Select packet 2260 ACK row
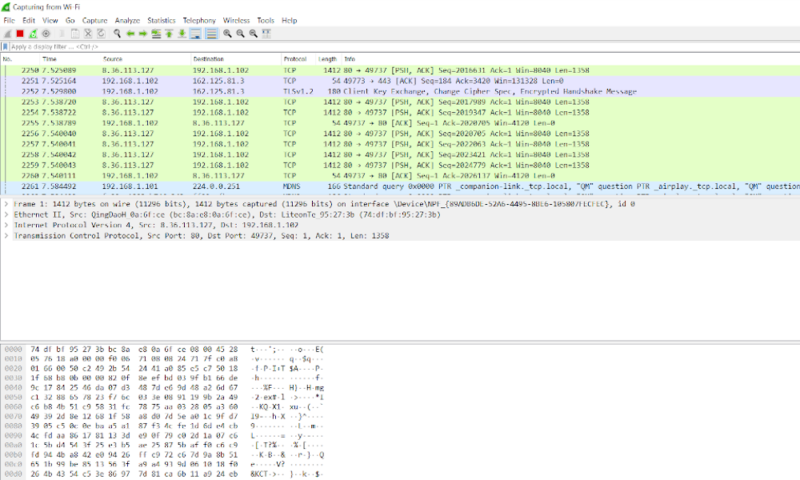800x480 pixels. 400,175
